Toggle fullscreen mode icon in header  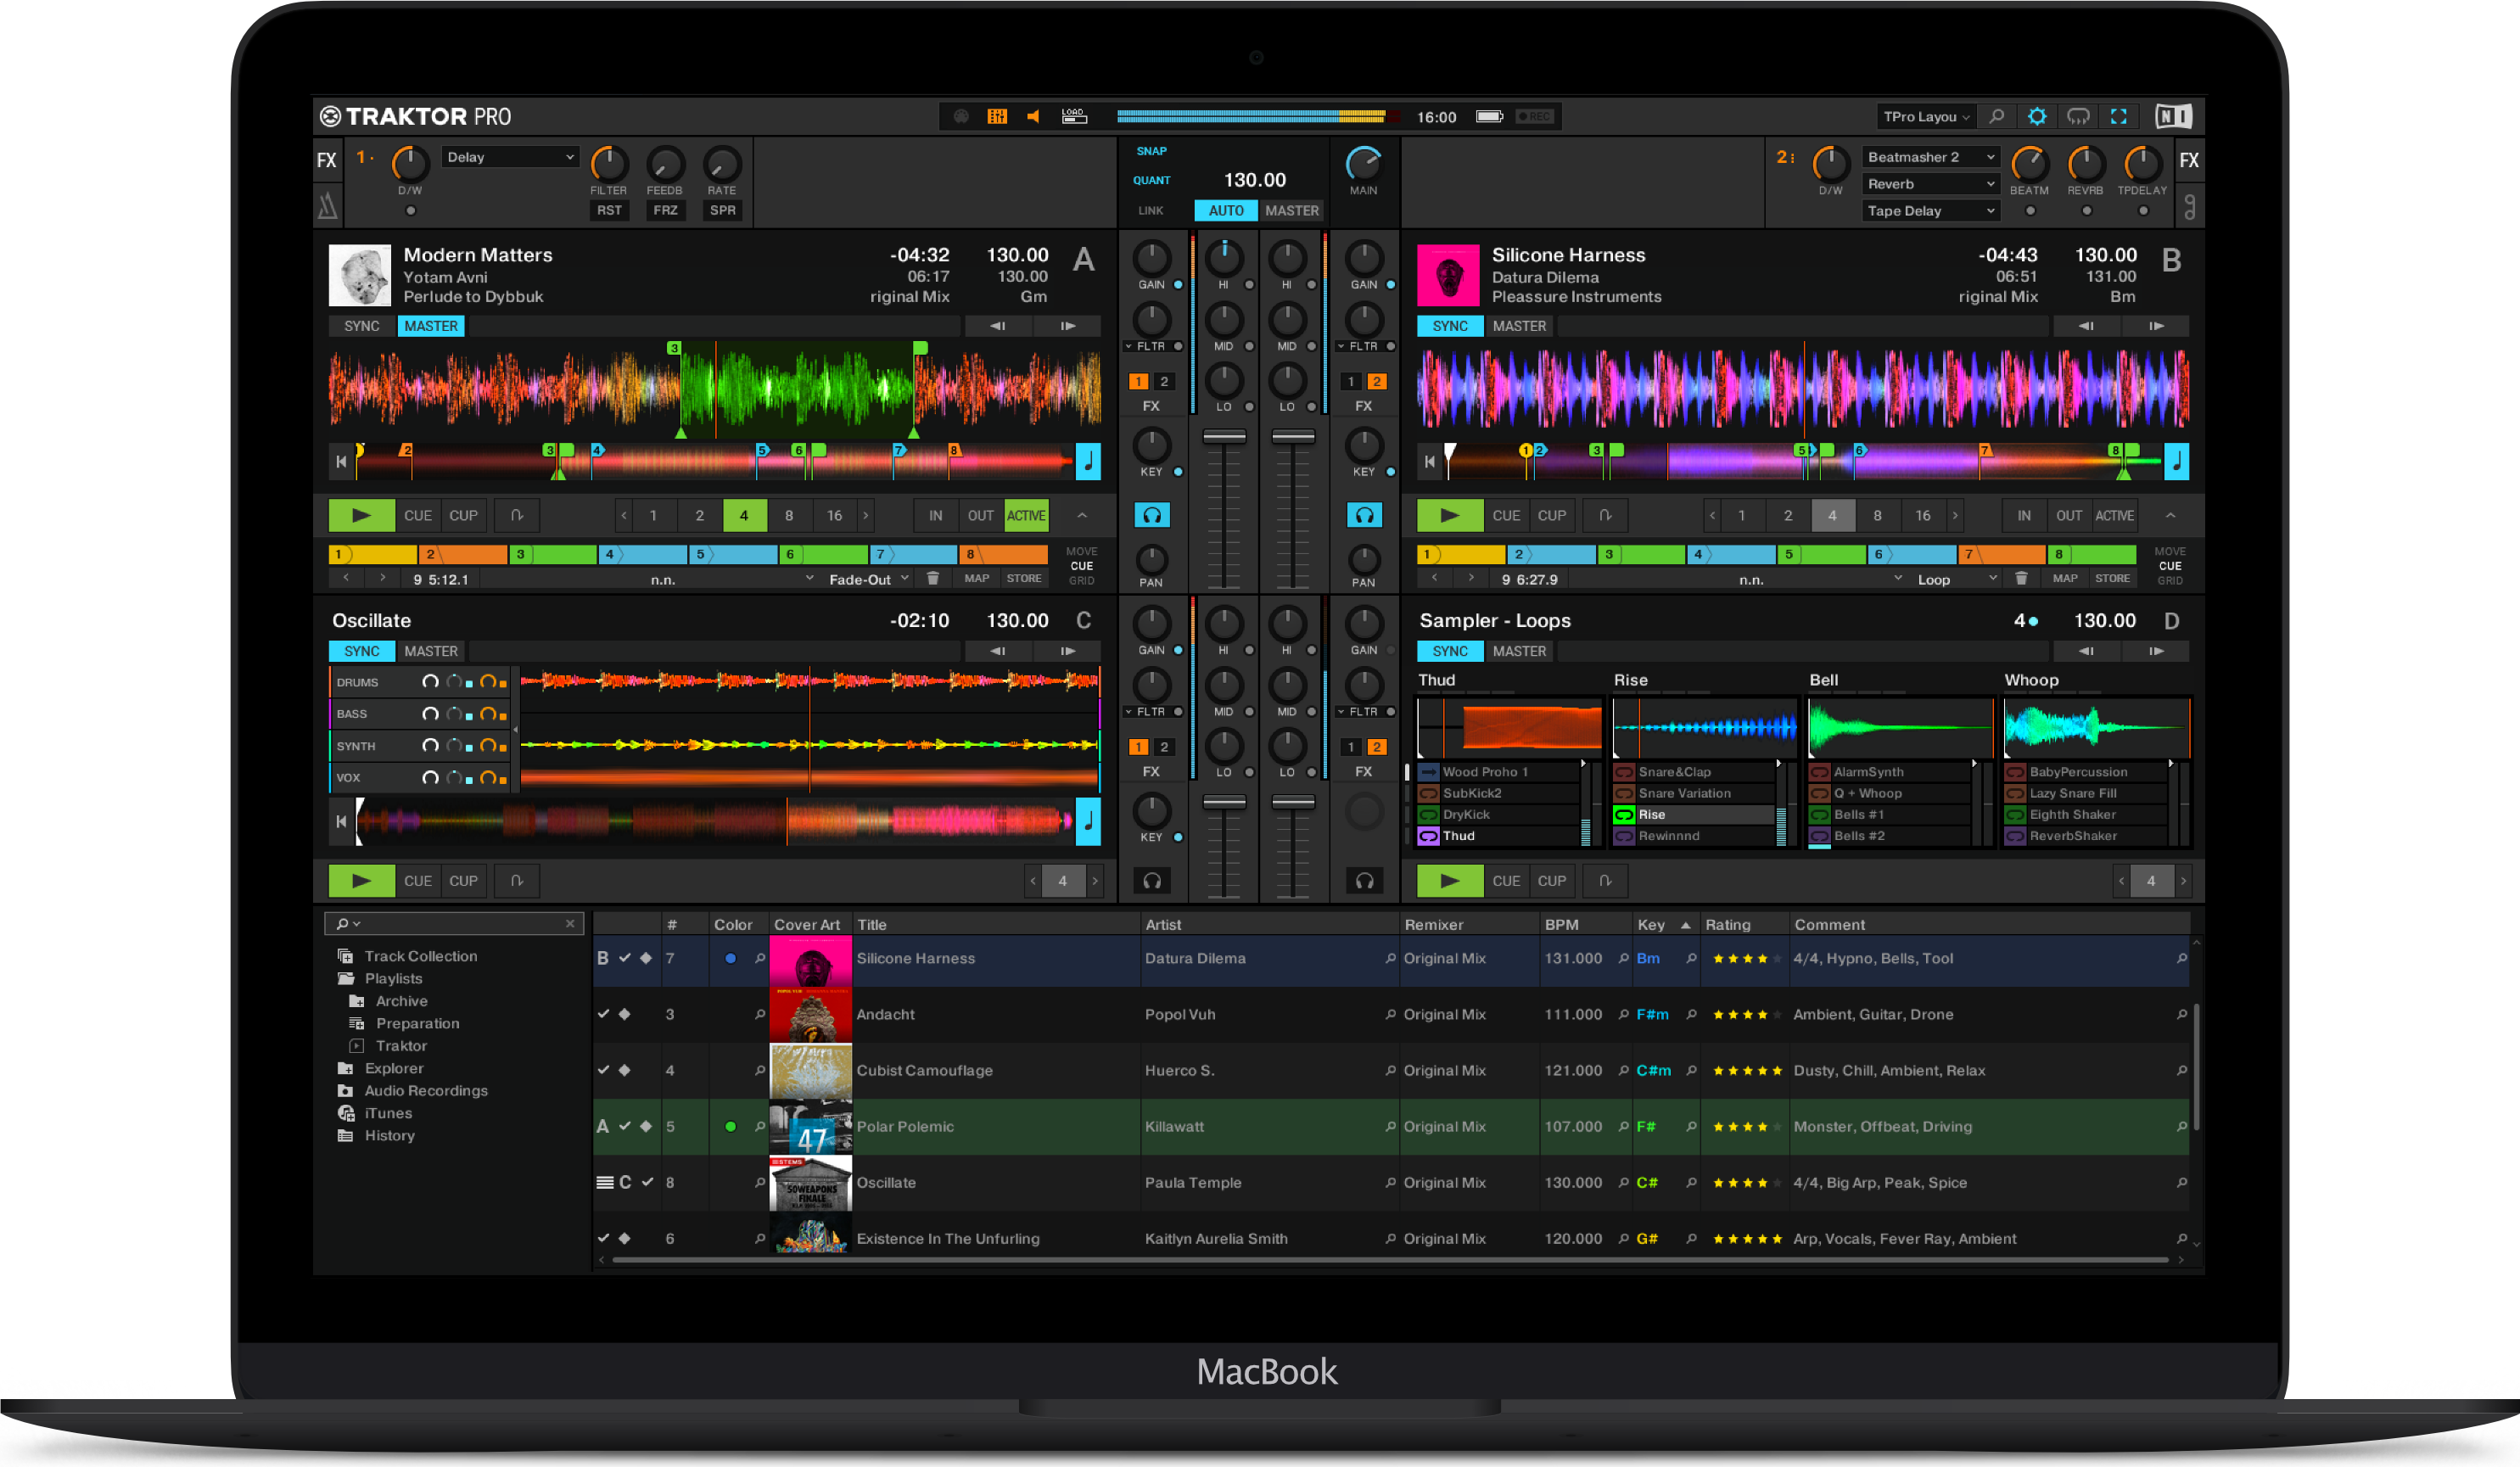2118,117
